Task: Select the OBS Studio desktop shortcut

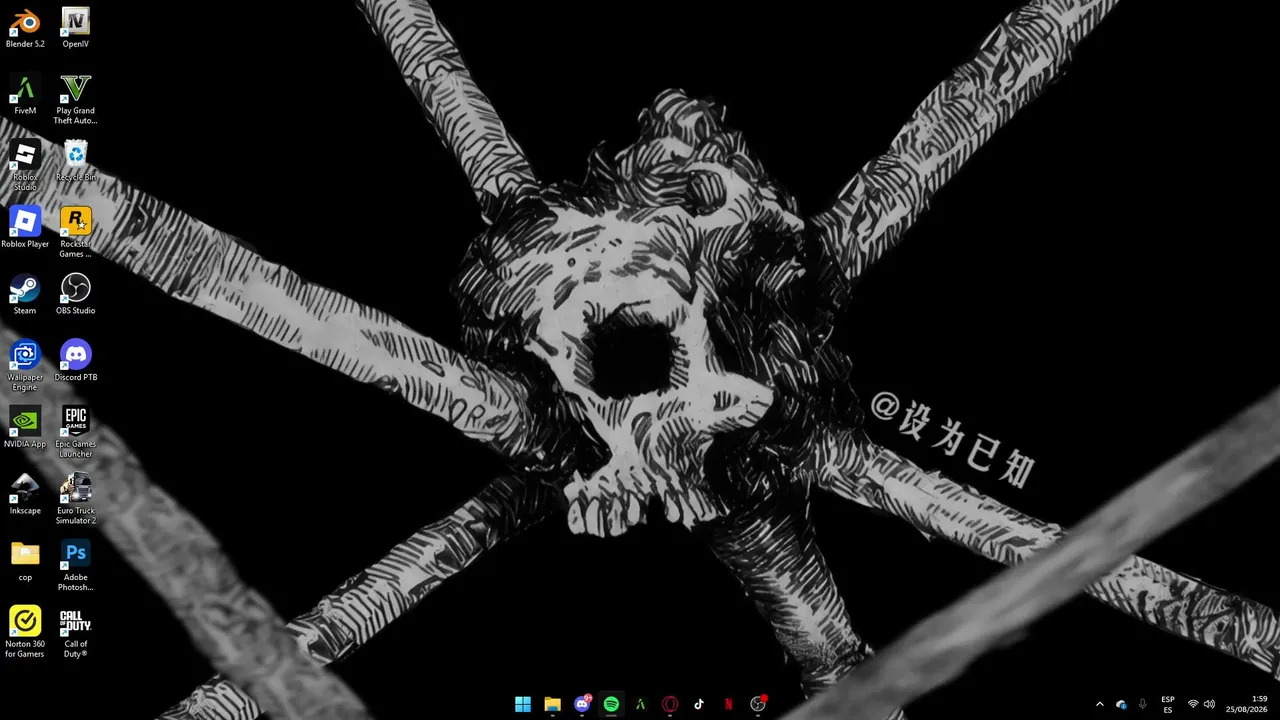Action: (76, 295)
